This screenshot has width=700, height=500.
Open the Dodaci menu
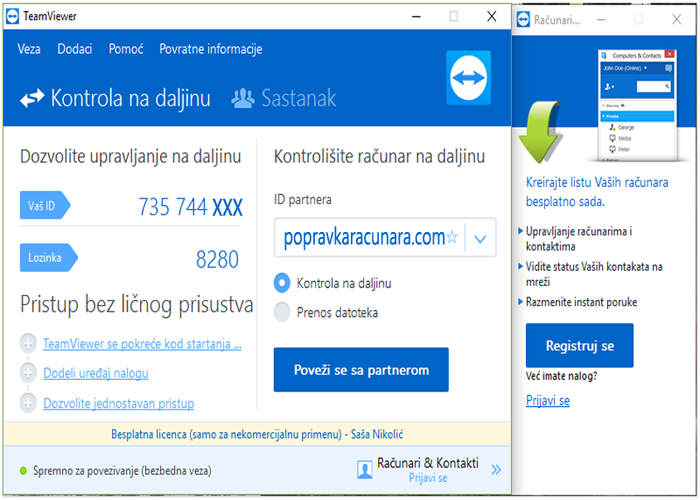tap(75, 49)
